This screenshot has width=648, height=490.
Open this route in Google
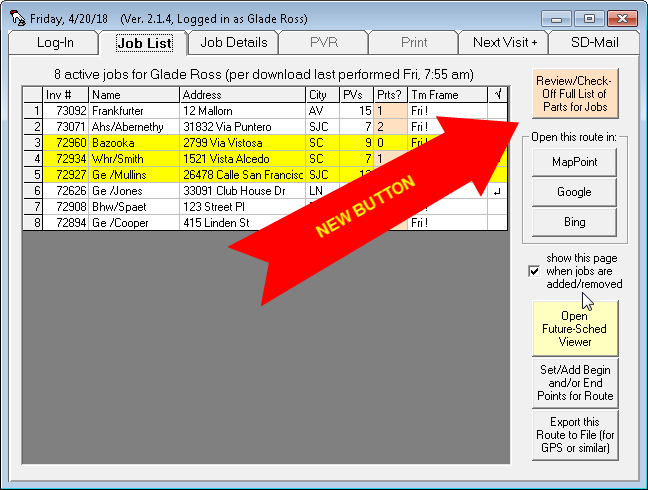574,192
